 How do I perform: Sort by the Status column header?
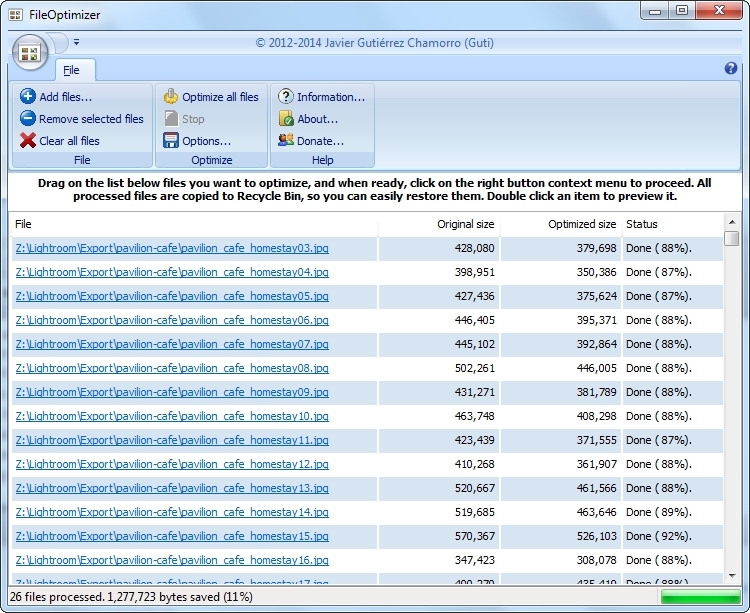click(x=672, y=224)
